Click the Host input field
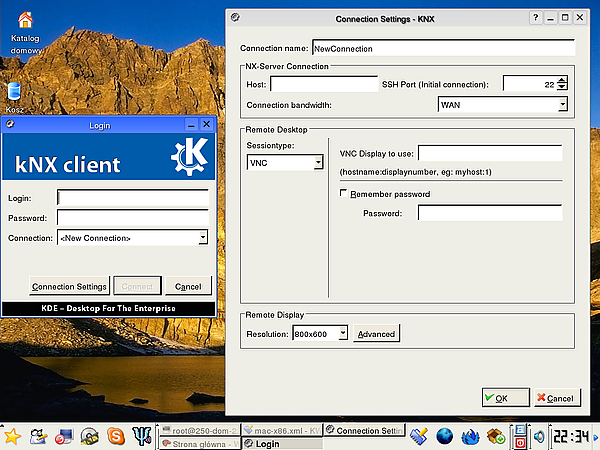Screen dimensions: 600x450 [x=324, y=84]
